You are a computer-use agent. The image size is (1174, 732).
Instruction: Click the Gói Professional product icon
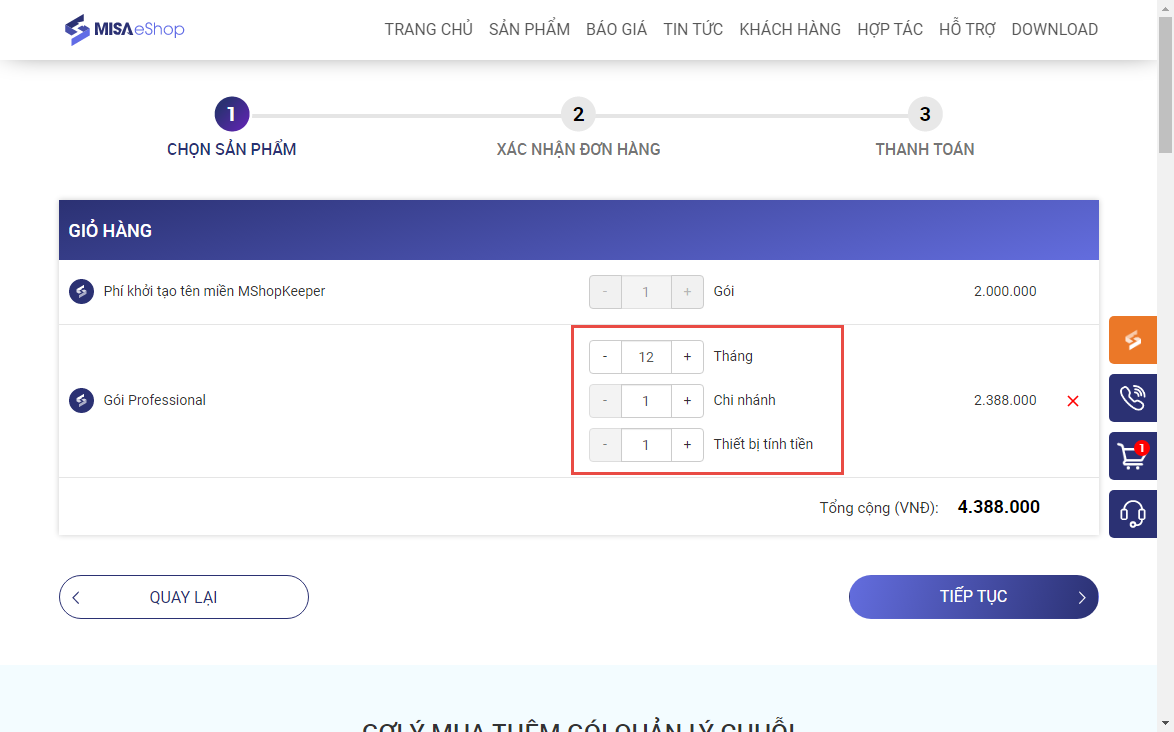81,400
